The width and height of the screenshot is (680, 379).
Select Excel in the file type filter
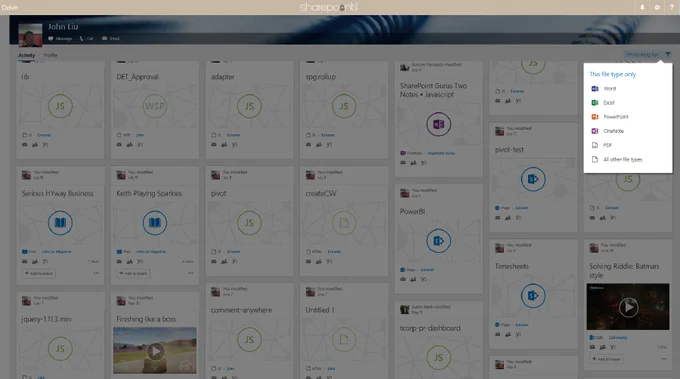(608, 103)
